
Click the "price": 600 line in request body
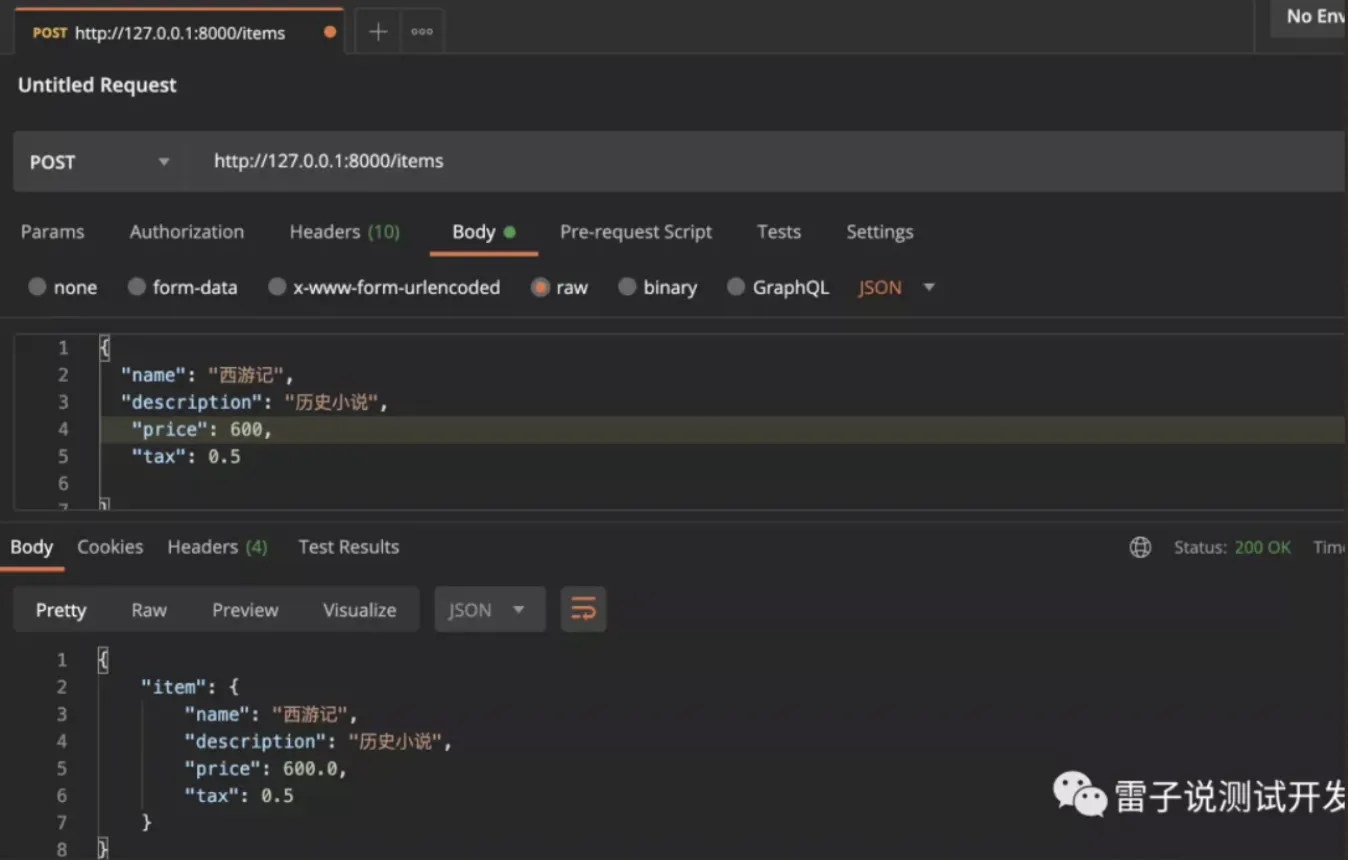tap(202, 429)
